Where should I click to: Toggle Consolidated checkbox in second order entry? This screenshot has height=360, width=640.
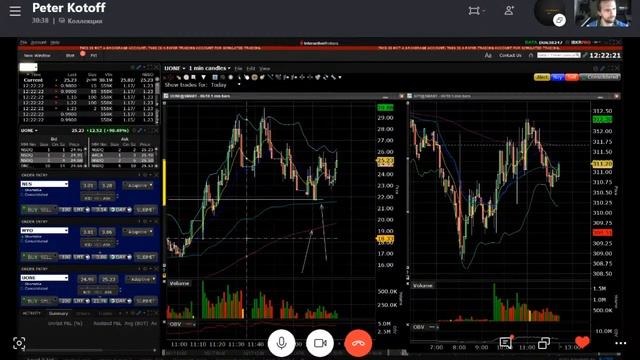[22, 241]
